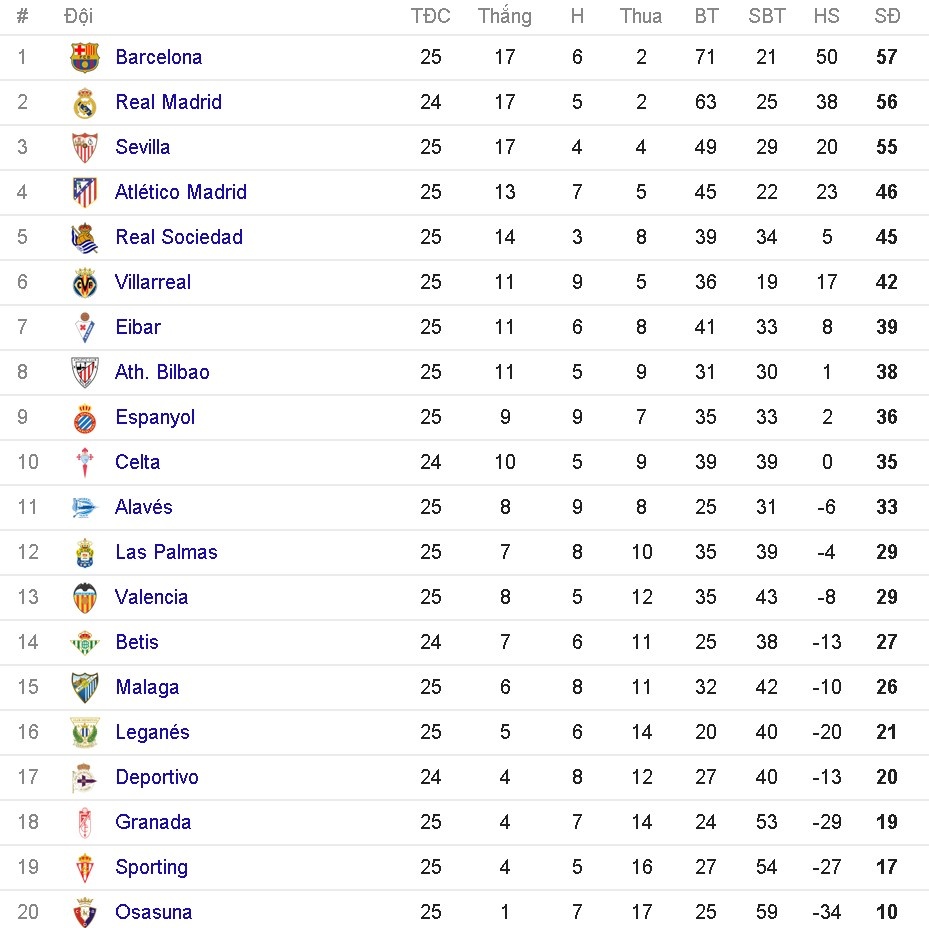This screenshot has width=929, height=928.
Task: Click the Real Madrid club crest
Action: point(85,102)
